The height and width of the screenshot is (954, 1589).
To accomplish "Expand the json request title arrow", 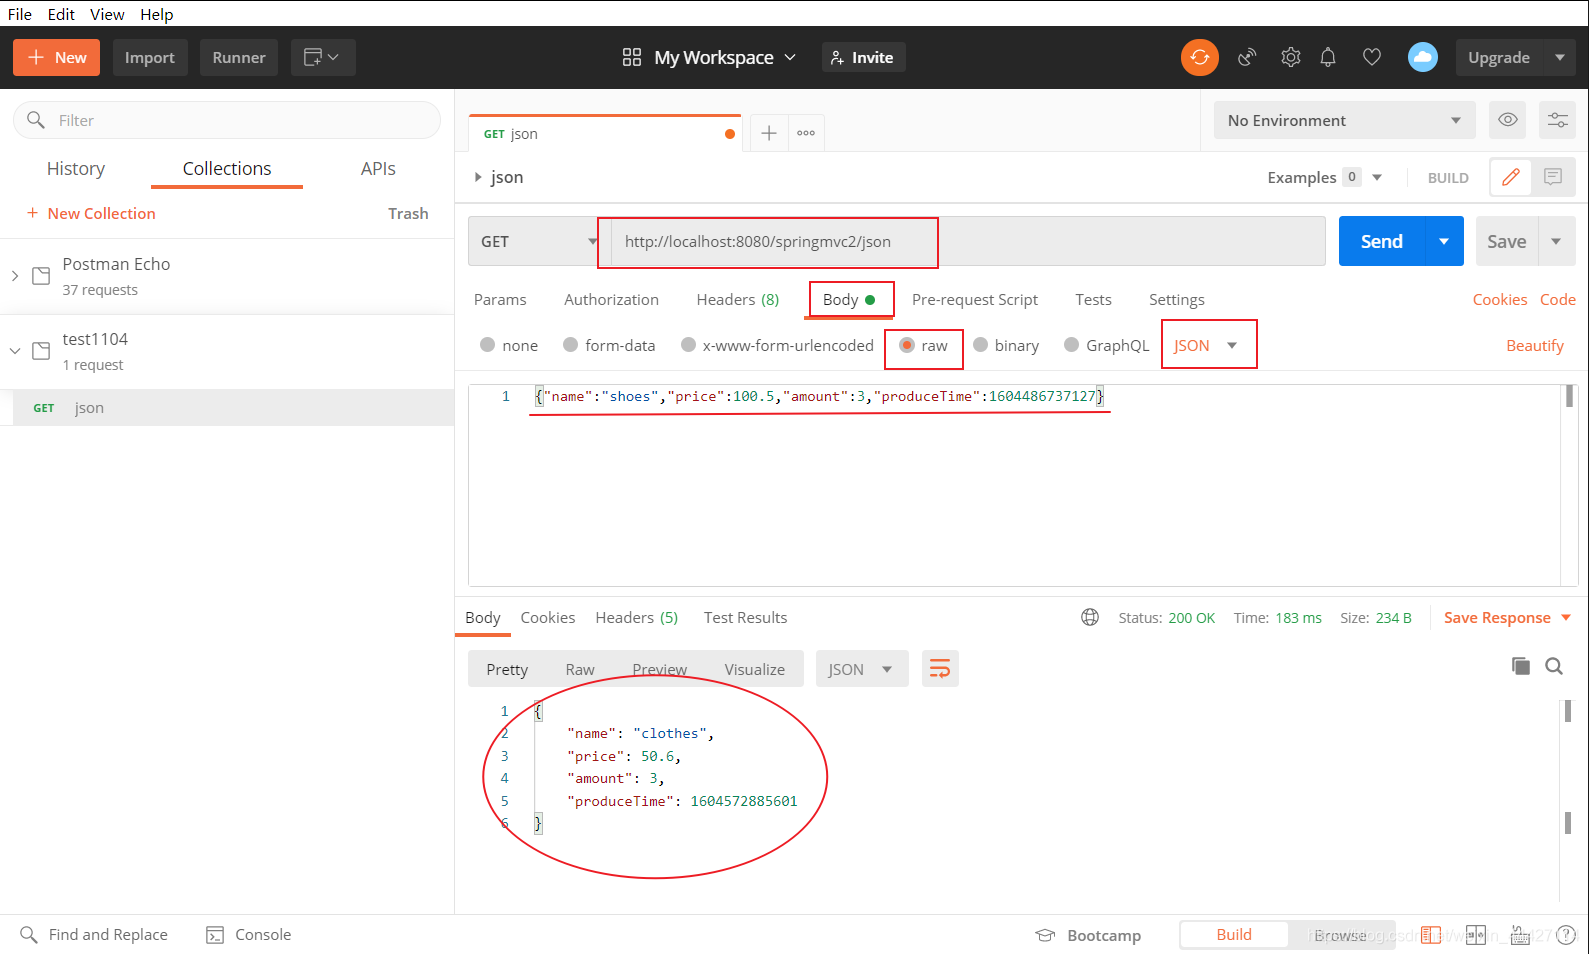I will click(x=478, y=177).
